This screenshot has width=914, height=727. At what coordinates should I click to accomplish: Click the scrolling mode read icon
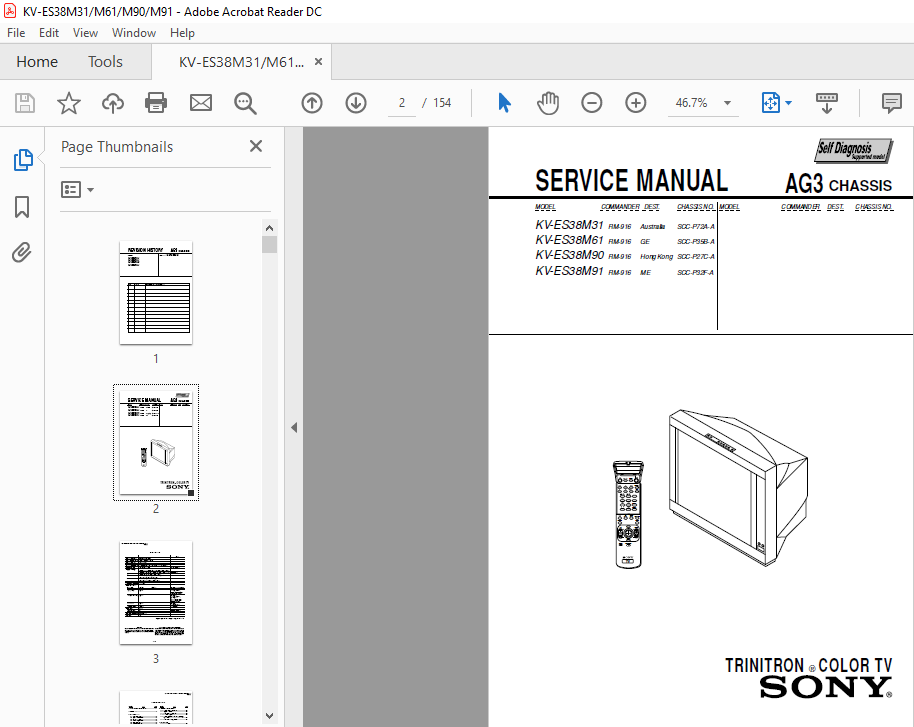(x=826, y=103)
